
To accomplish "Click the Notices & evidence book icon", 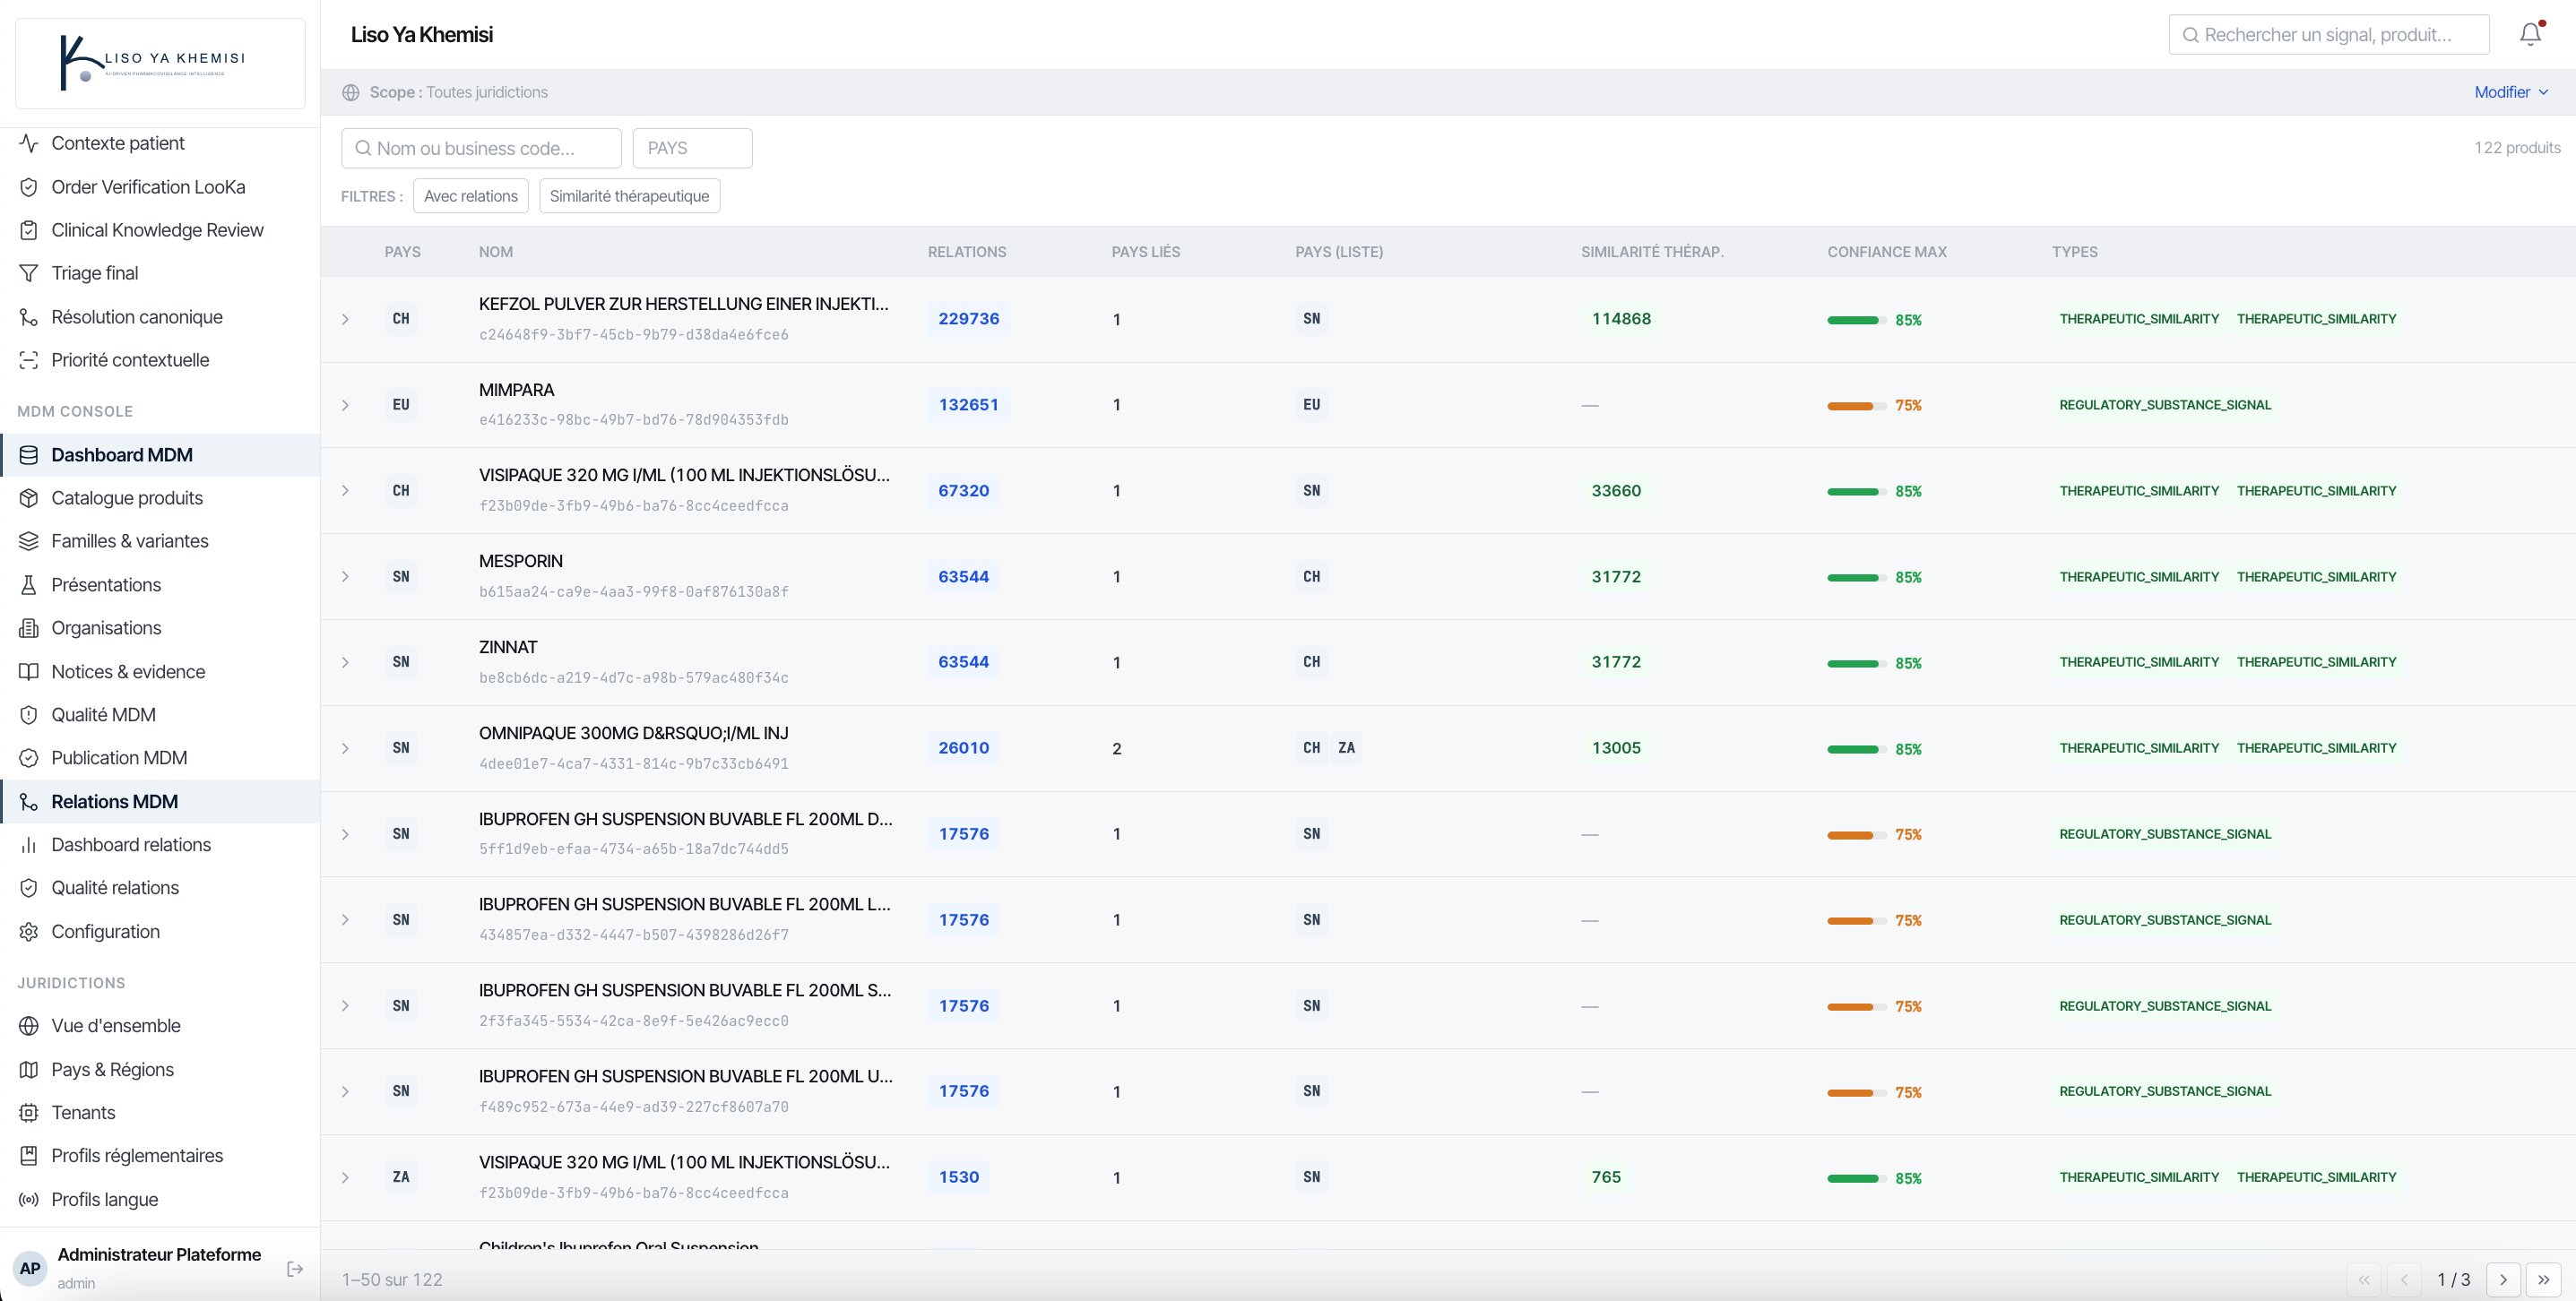I will pyautogui.click(x=29, y=672).
